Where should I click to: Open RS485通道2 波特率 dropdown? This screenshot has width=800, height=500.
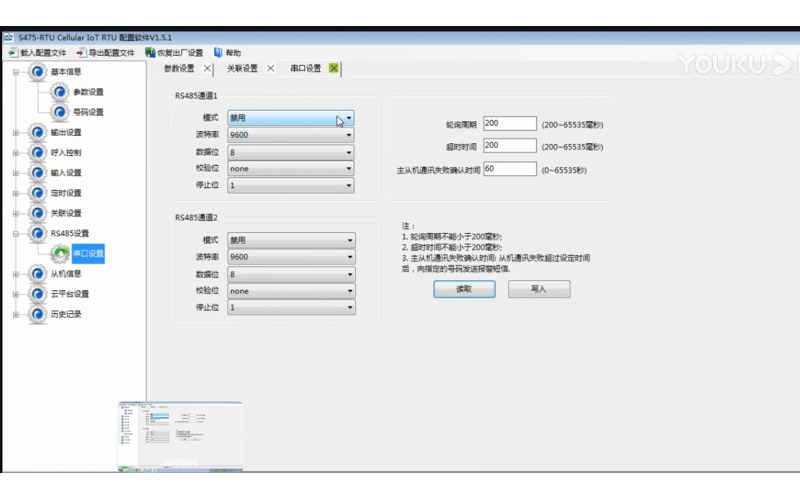coord(291,257)
